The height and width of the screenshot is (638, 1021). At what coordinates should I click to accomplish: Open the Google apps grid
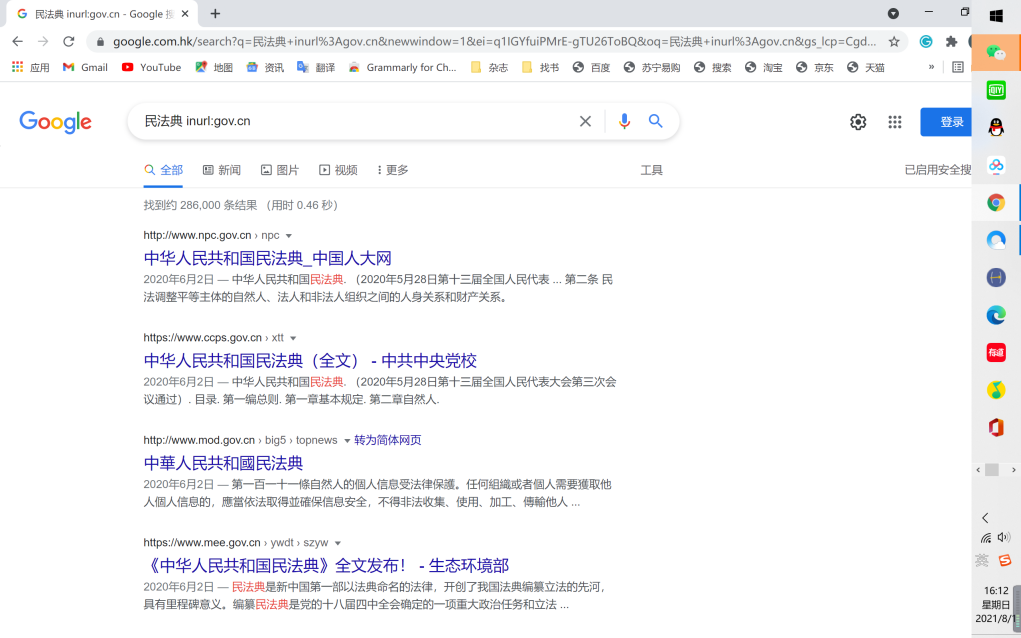[895, 122]
